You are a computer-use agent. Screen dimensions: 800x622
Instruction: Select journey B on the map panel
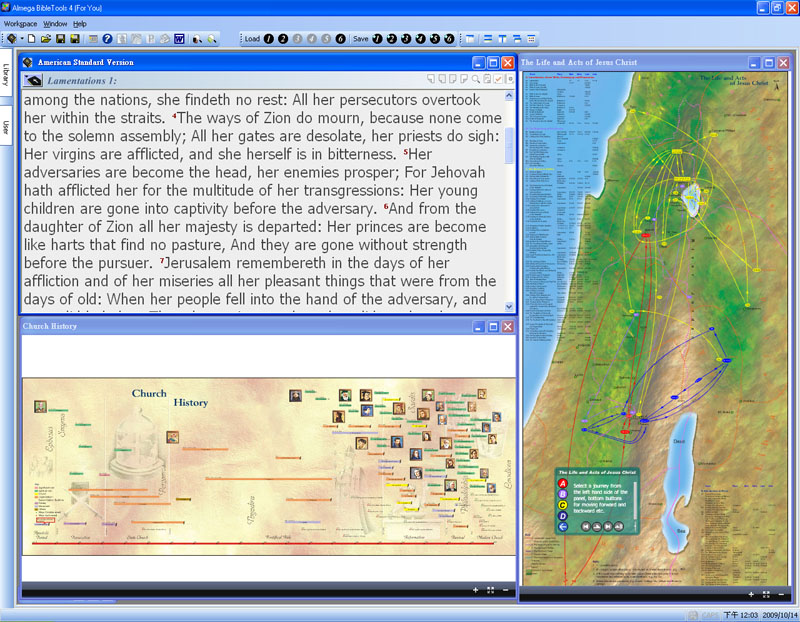click(562, 494)
